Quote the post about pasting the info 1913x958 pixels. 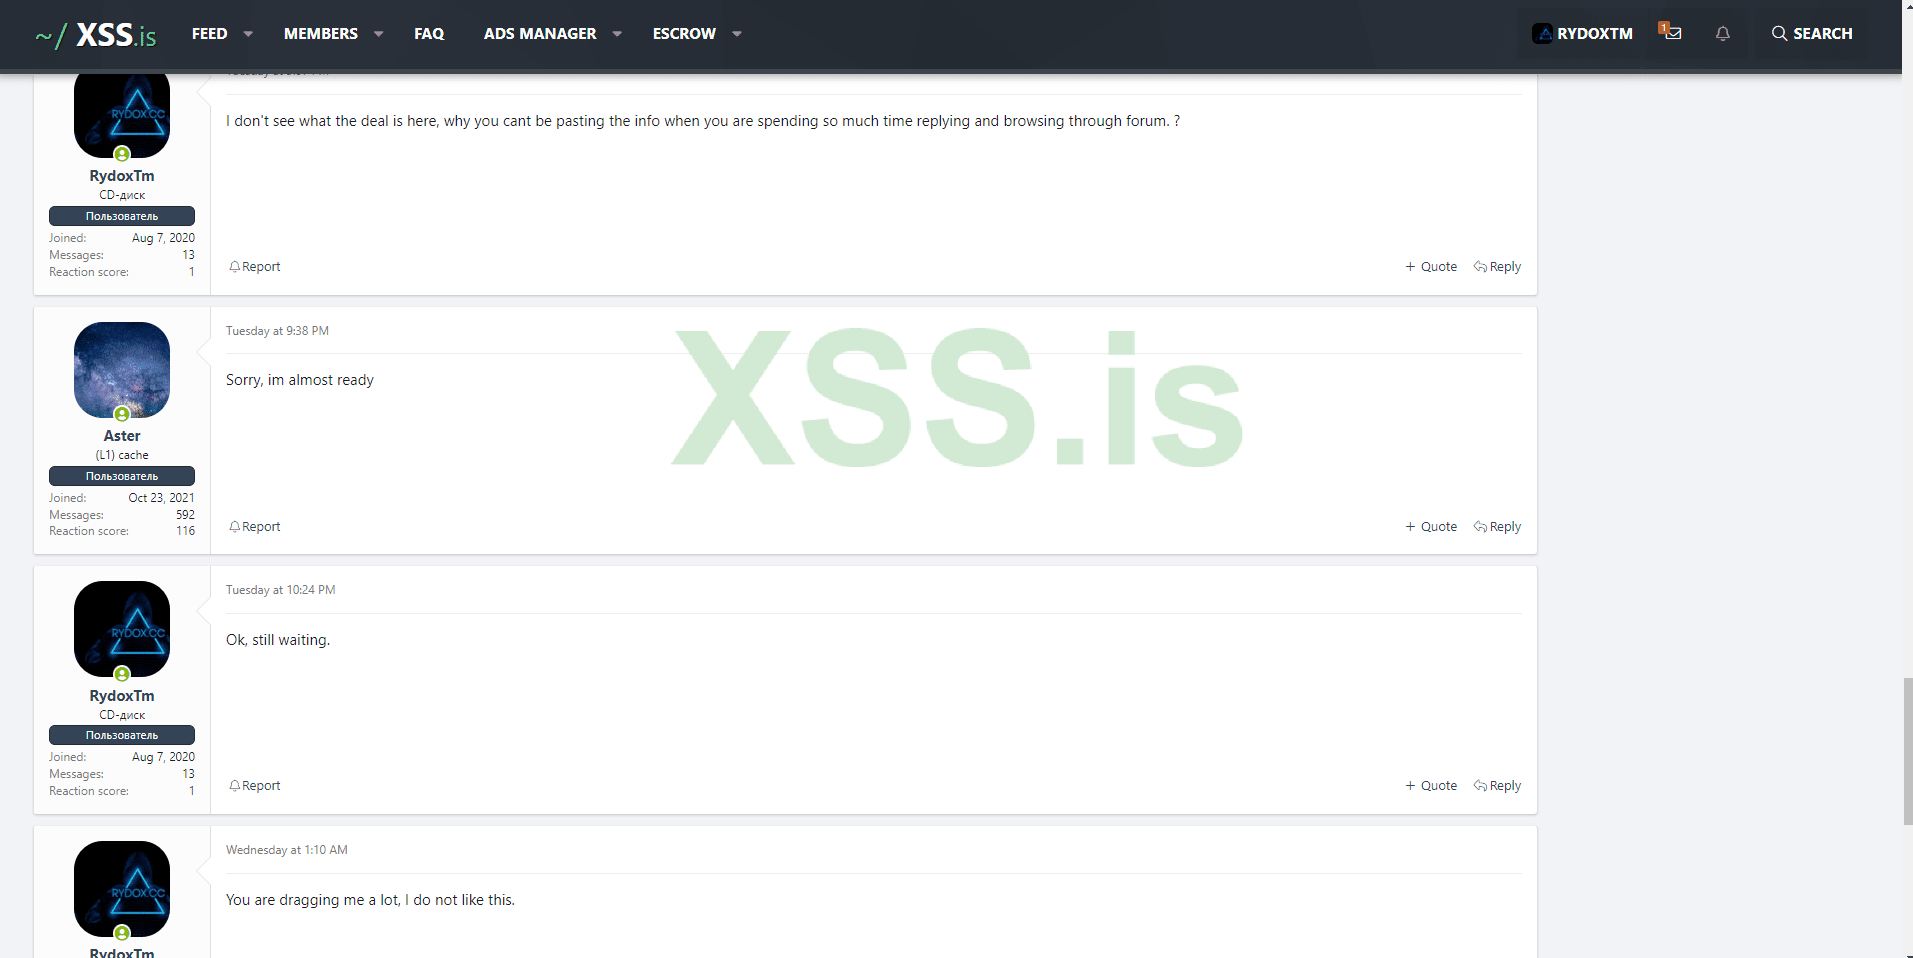[1431, 267]
